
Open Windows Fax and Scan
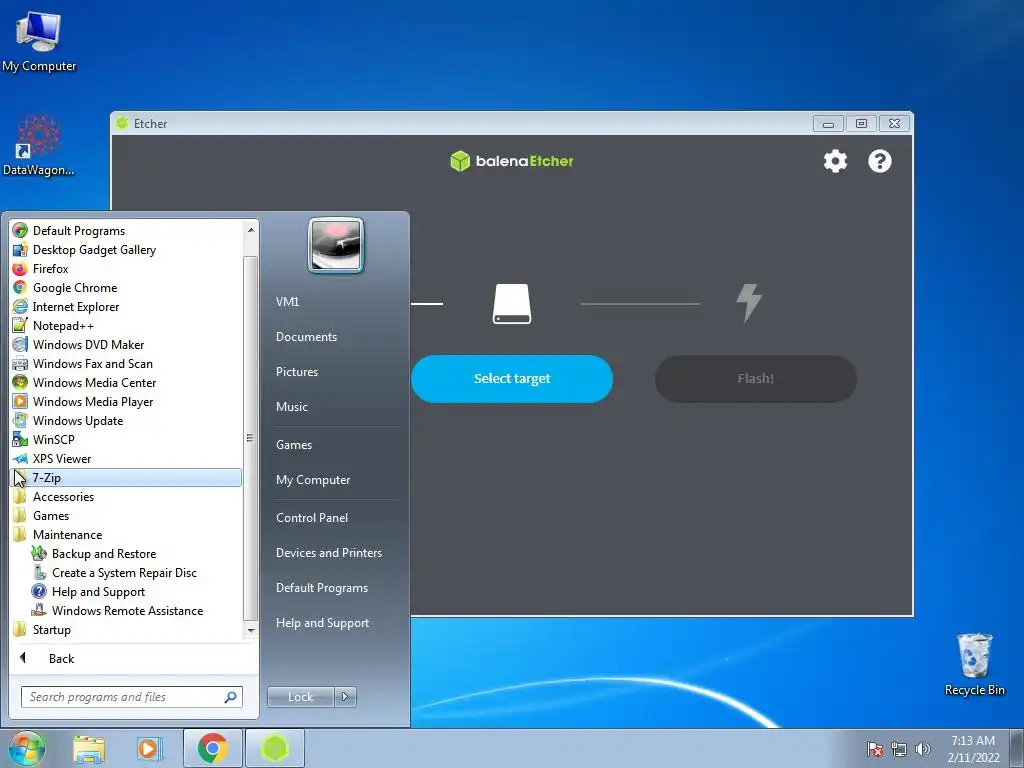tap(127, 363)
